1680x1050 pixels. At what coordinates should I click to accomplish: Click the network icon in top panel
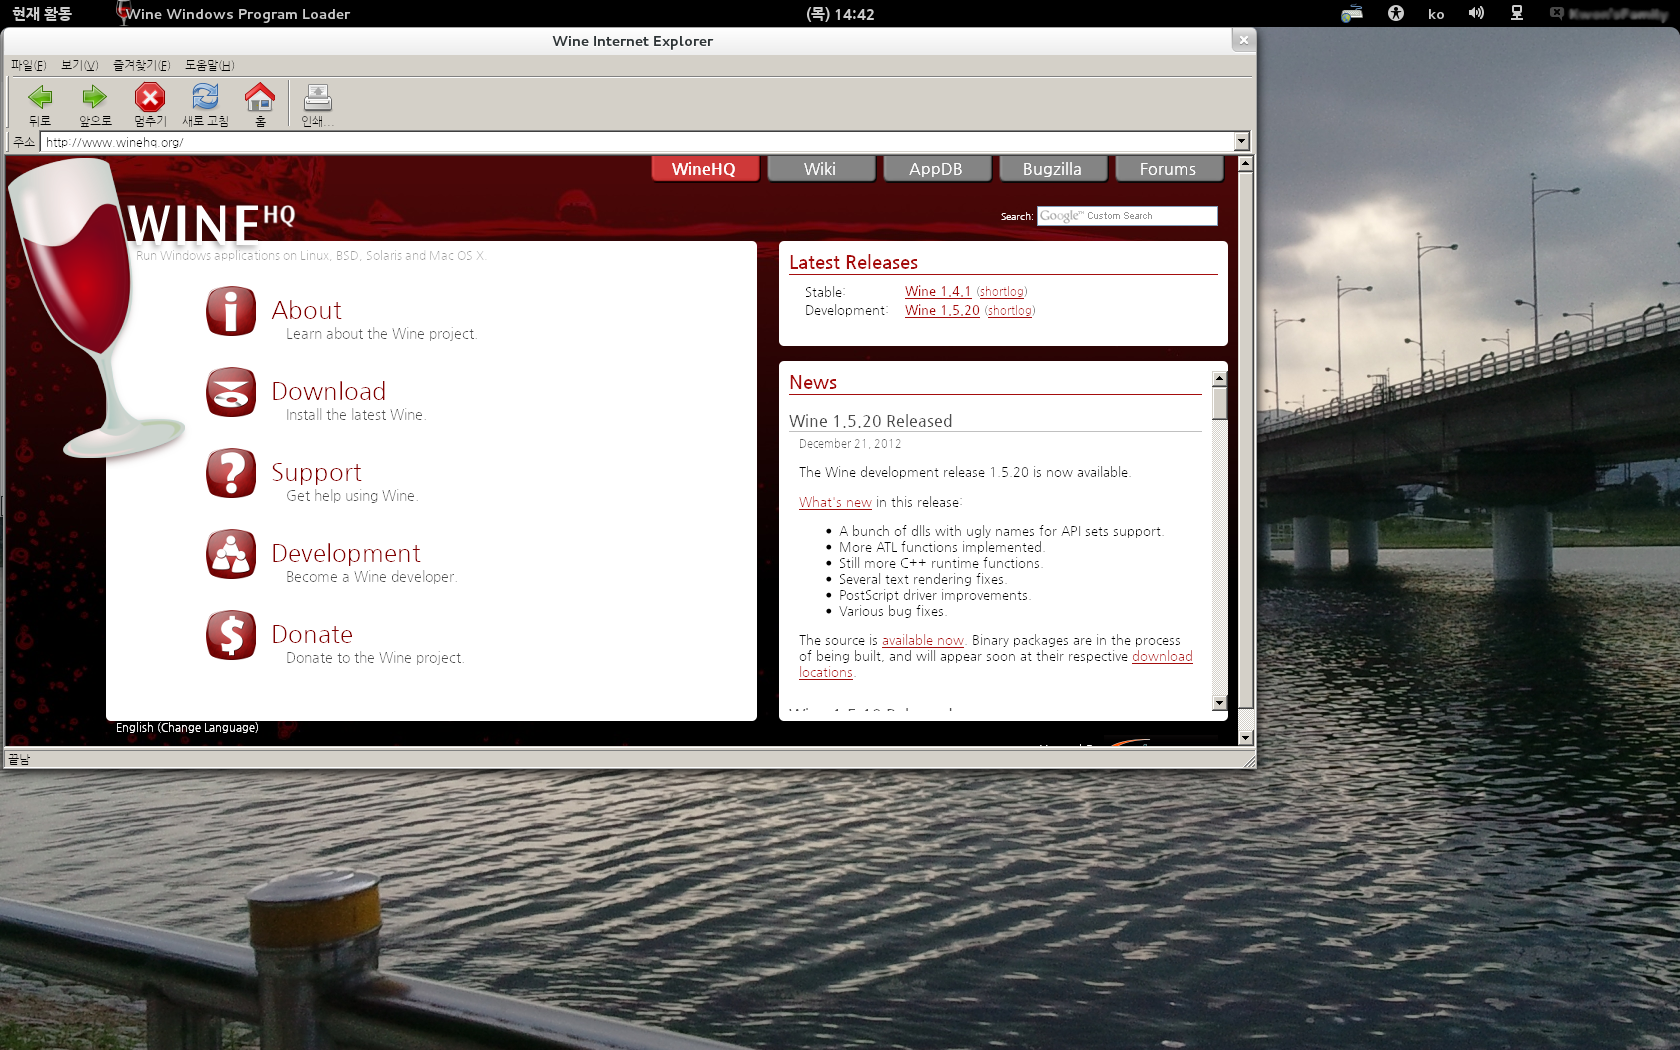pos(1517,13)
